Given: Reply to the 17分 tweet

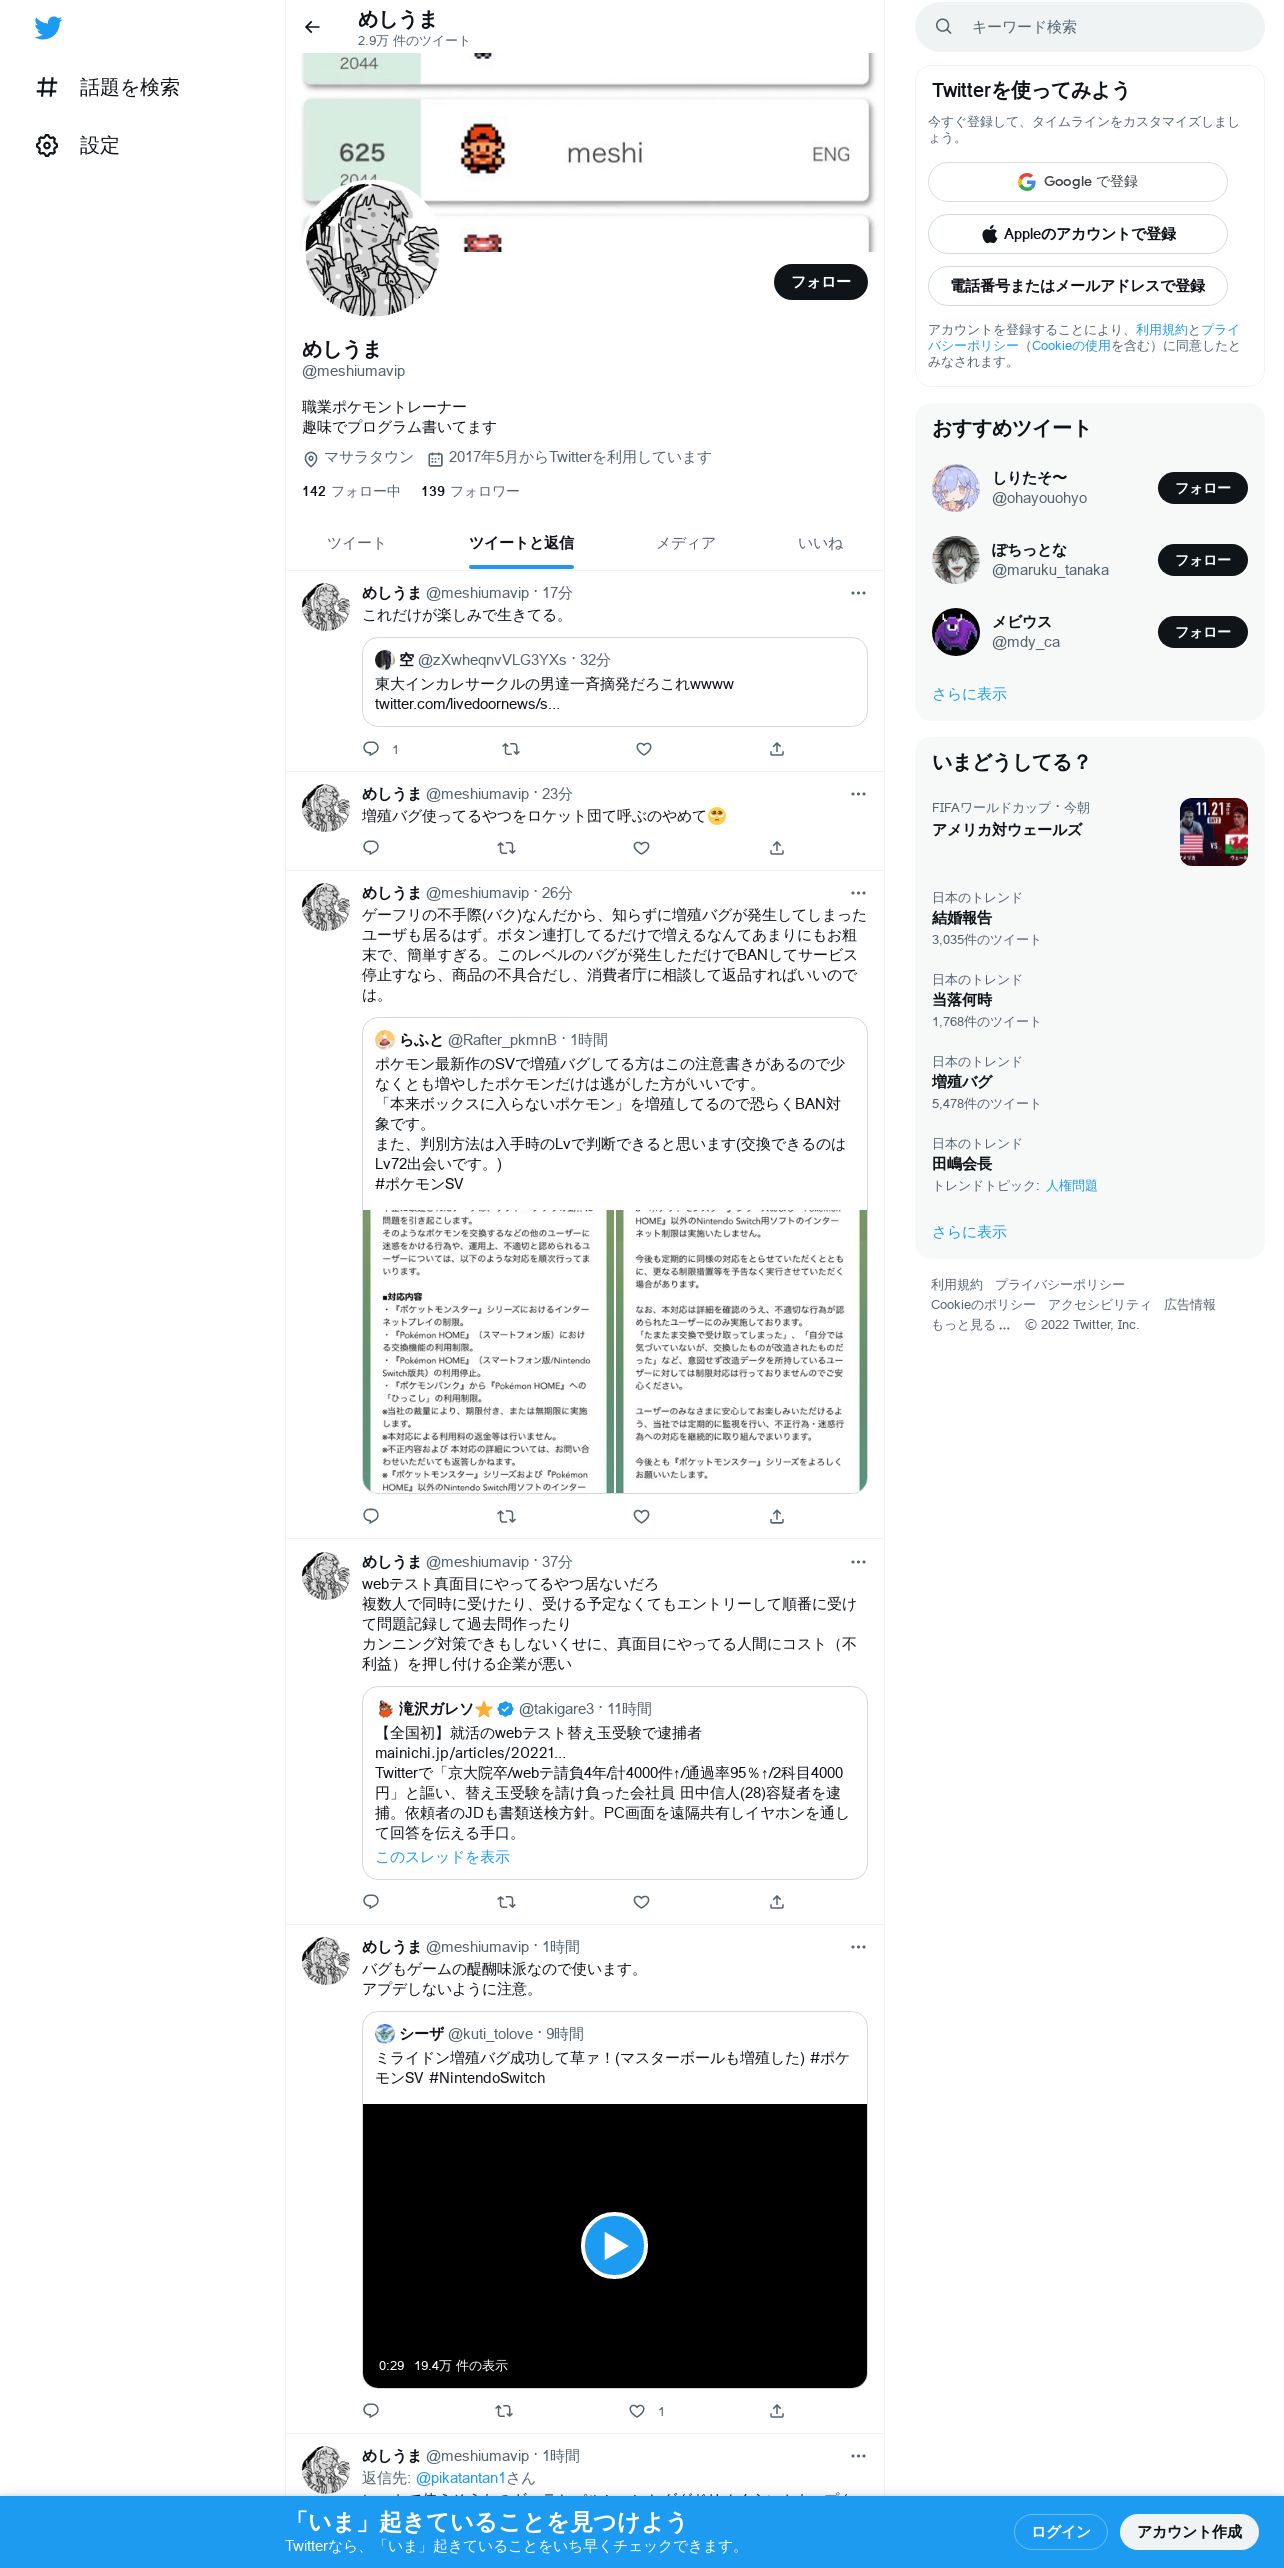Looking at the screenshot, I should [x=371, y=749].
